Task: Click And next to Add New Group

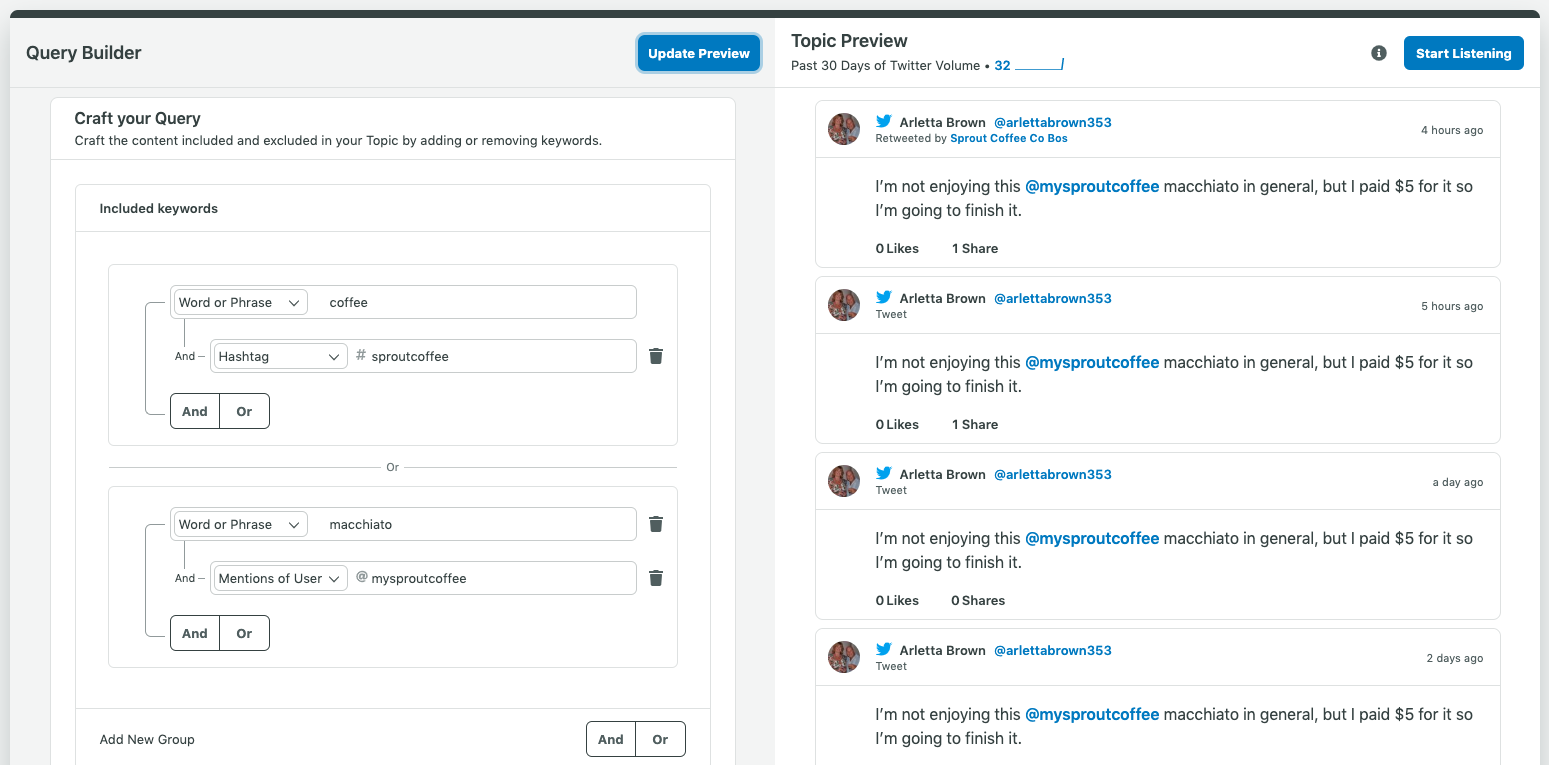Action: tap(611, 739)
